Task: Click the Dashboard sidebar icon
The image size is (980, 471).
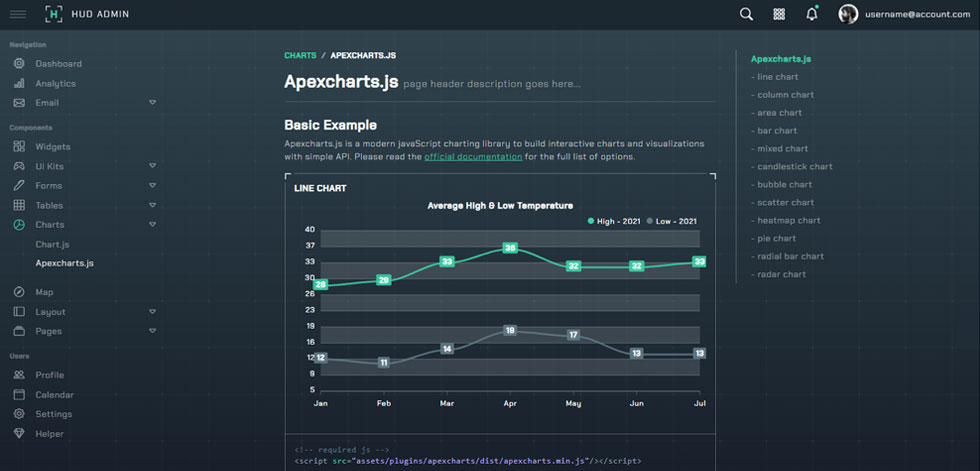Action: tap(19, 64)
